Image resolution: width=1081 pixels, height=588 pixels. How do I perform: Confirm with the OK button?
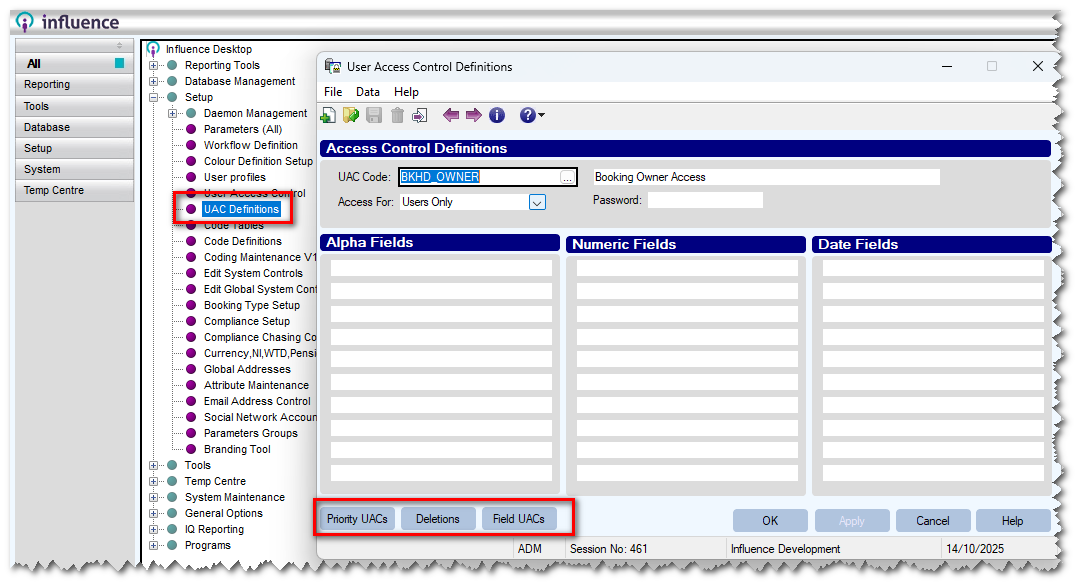point(770,521)
